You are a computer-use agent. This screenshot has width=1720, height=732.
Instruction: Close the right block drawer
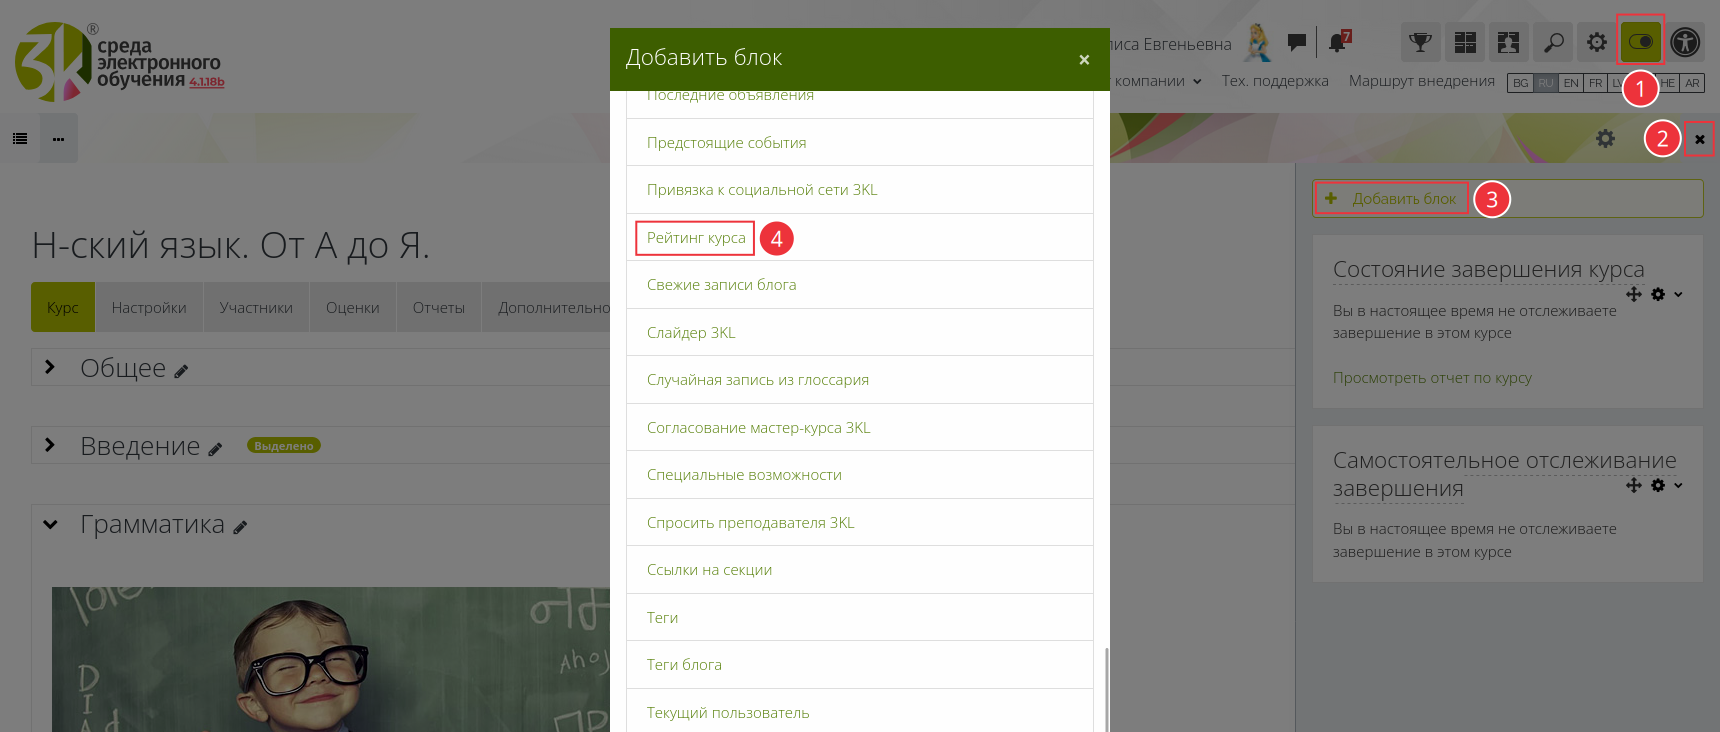1700,139
